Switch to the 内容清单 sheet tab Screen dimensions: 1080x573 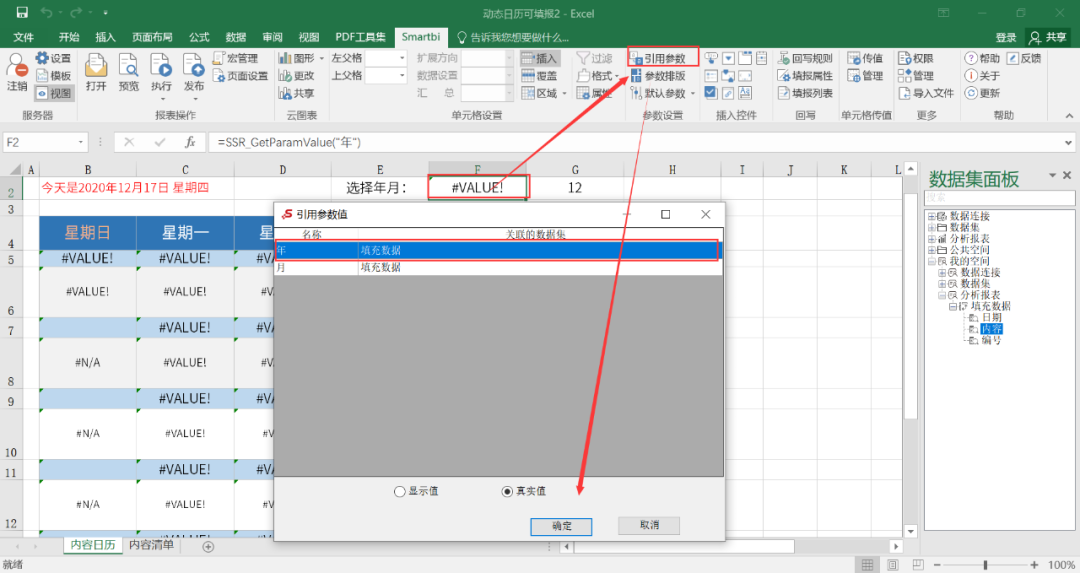pyautogui.click(x=152, y=545)
